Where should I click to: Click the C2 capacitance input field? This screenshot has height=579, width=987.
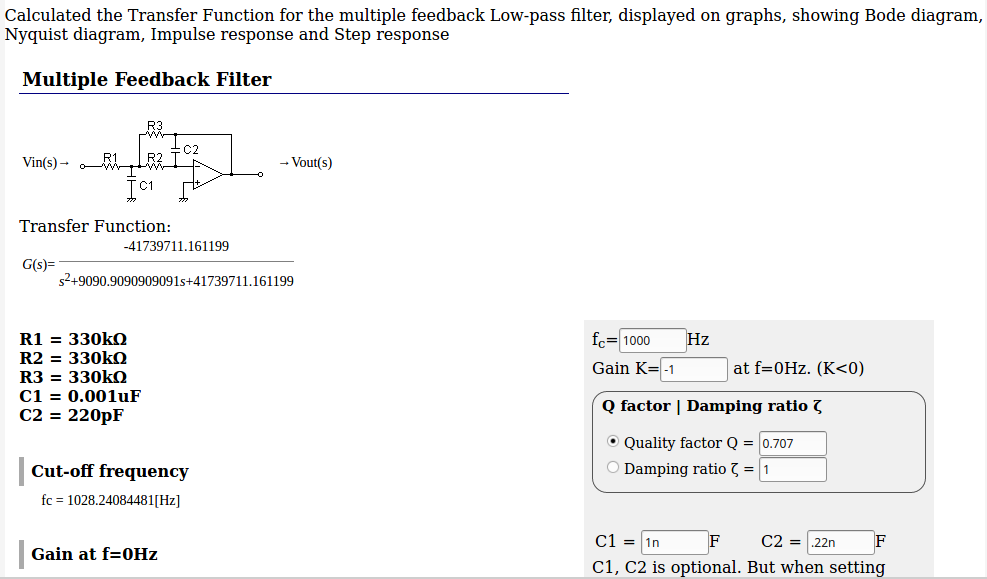click(841, 542)
